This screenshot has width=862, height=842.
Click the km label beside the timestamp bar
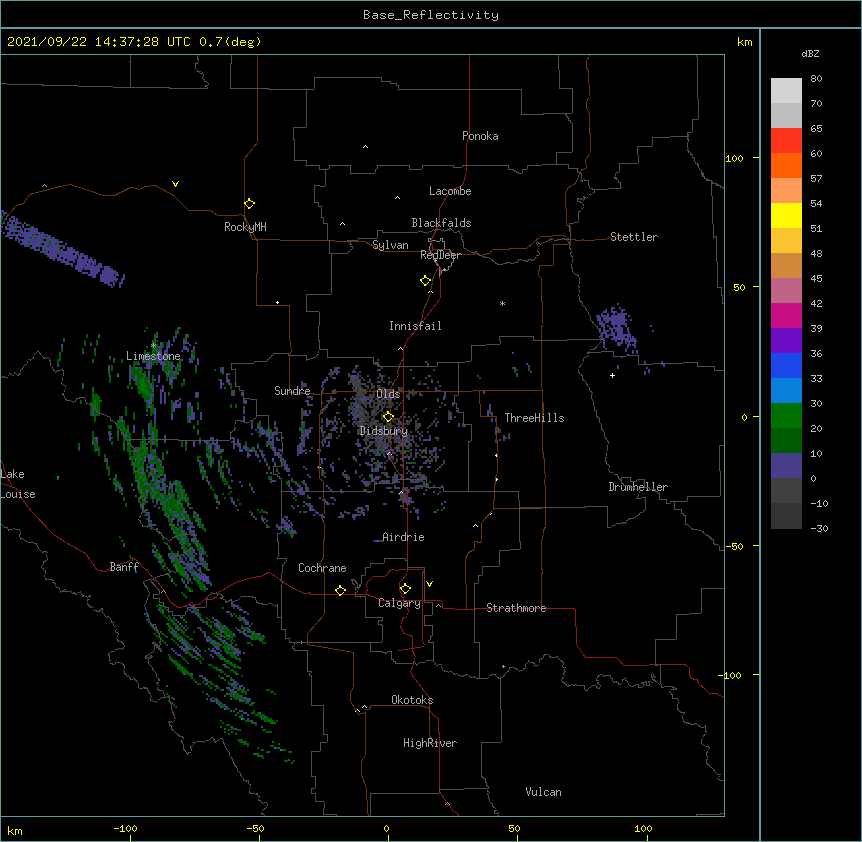tap(744, 42)
